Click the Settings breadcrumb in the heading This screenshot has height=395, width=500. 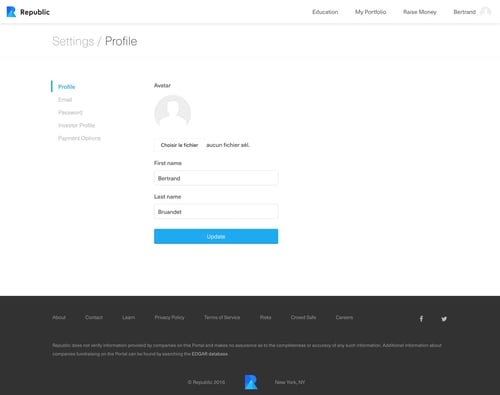73,41
